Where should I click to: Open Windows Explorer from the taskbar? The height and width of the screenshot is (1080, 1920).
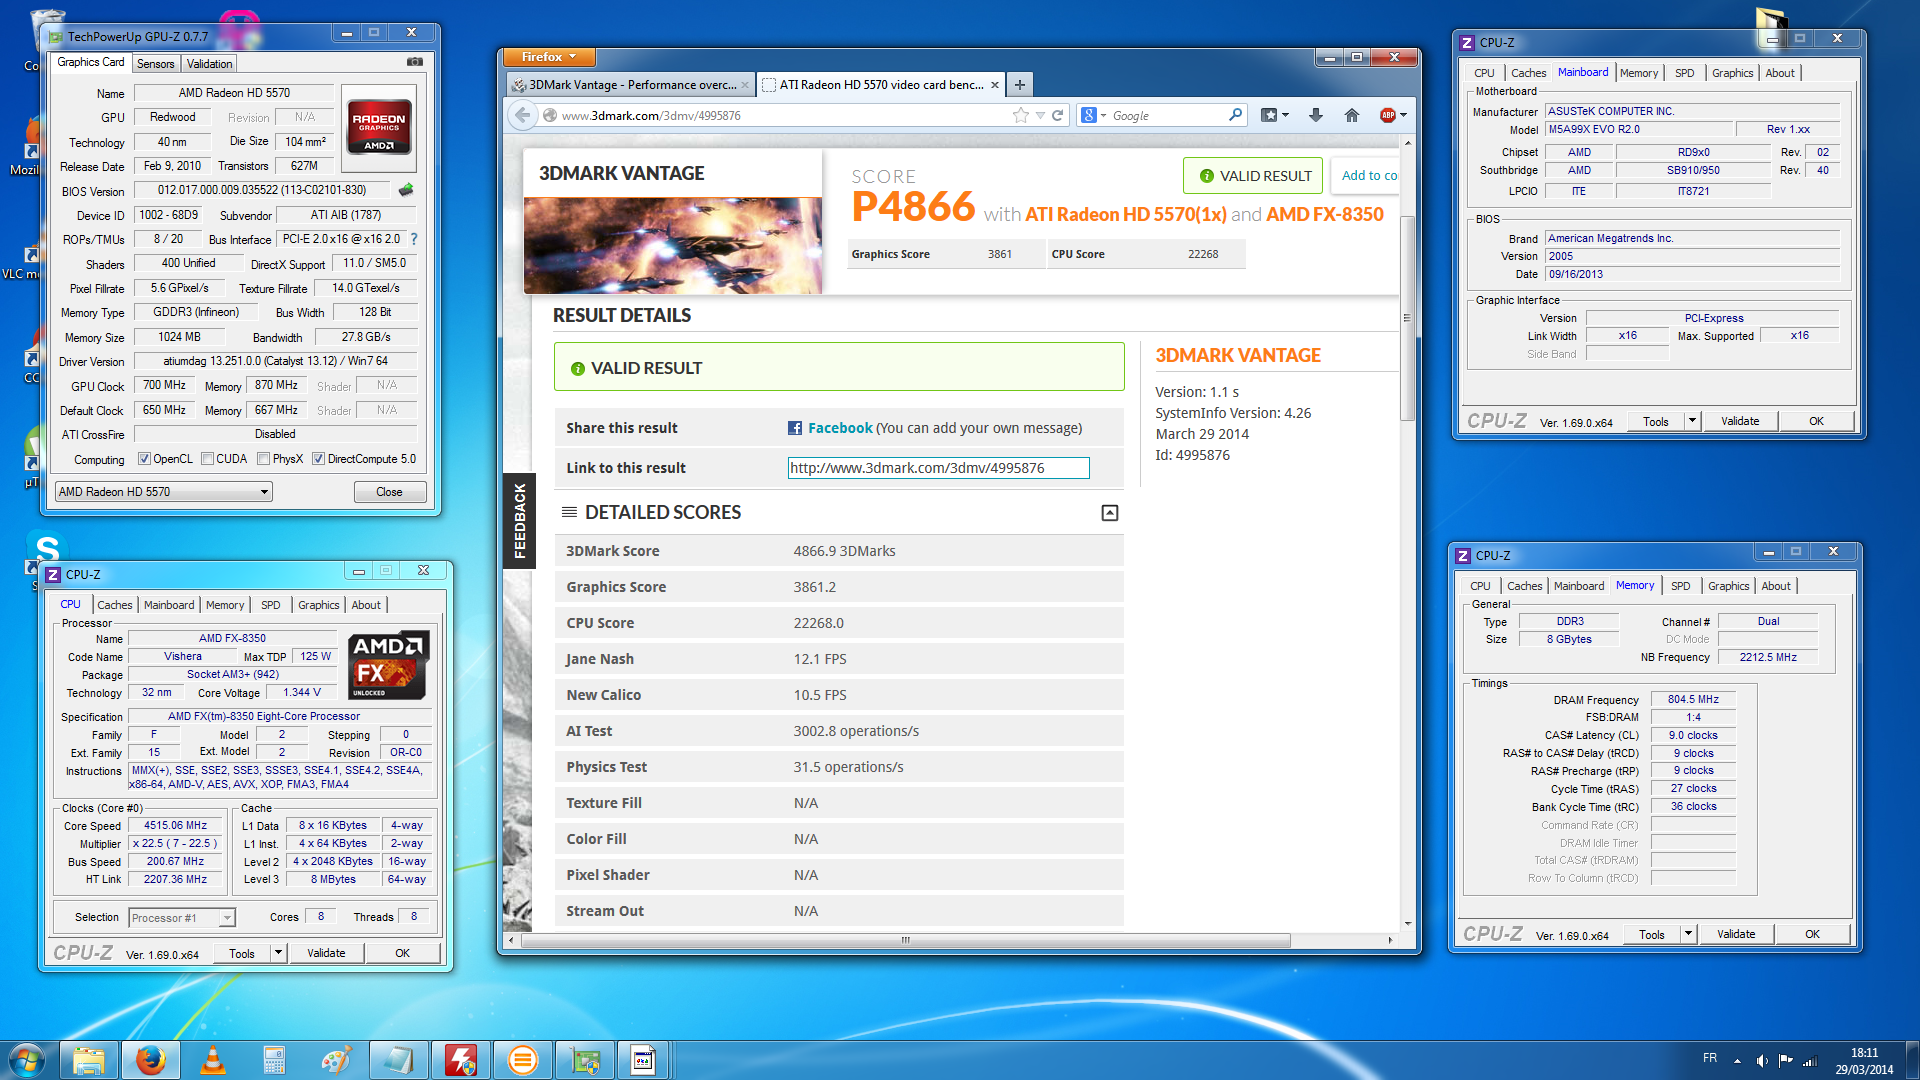point(89,1060)
